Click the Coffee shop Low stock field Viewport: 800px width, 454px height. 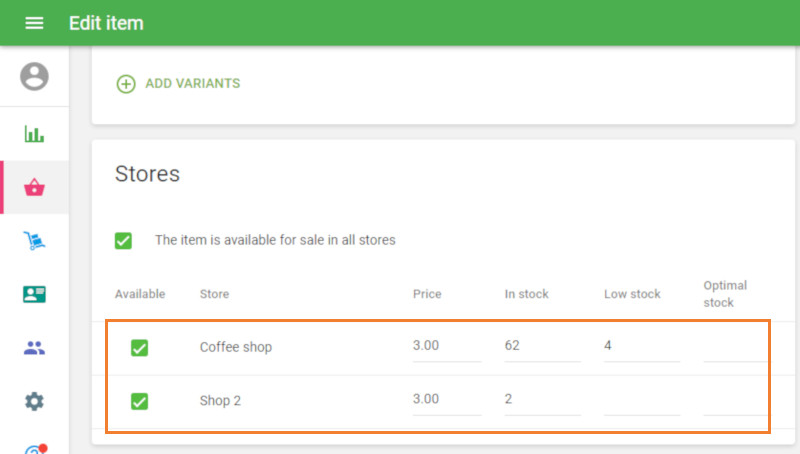tap(641, 347)
